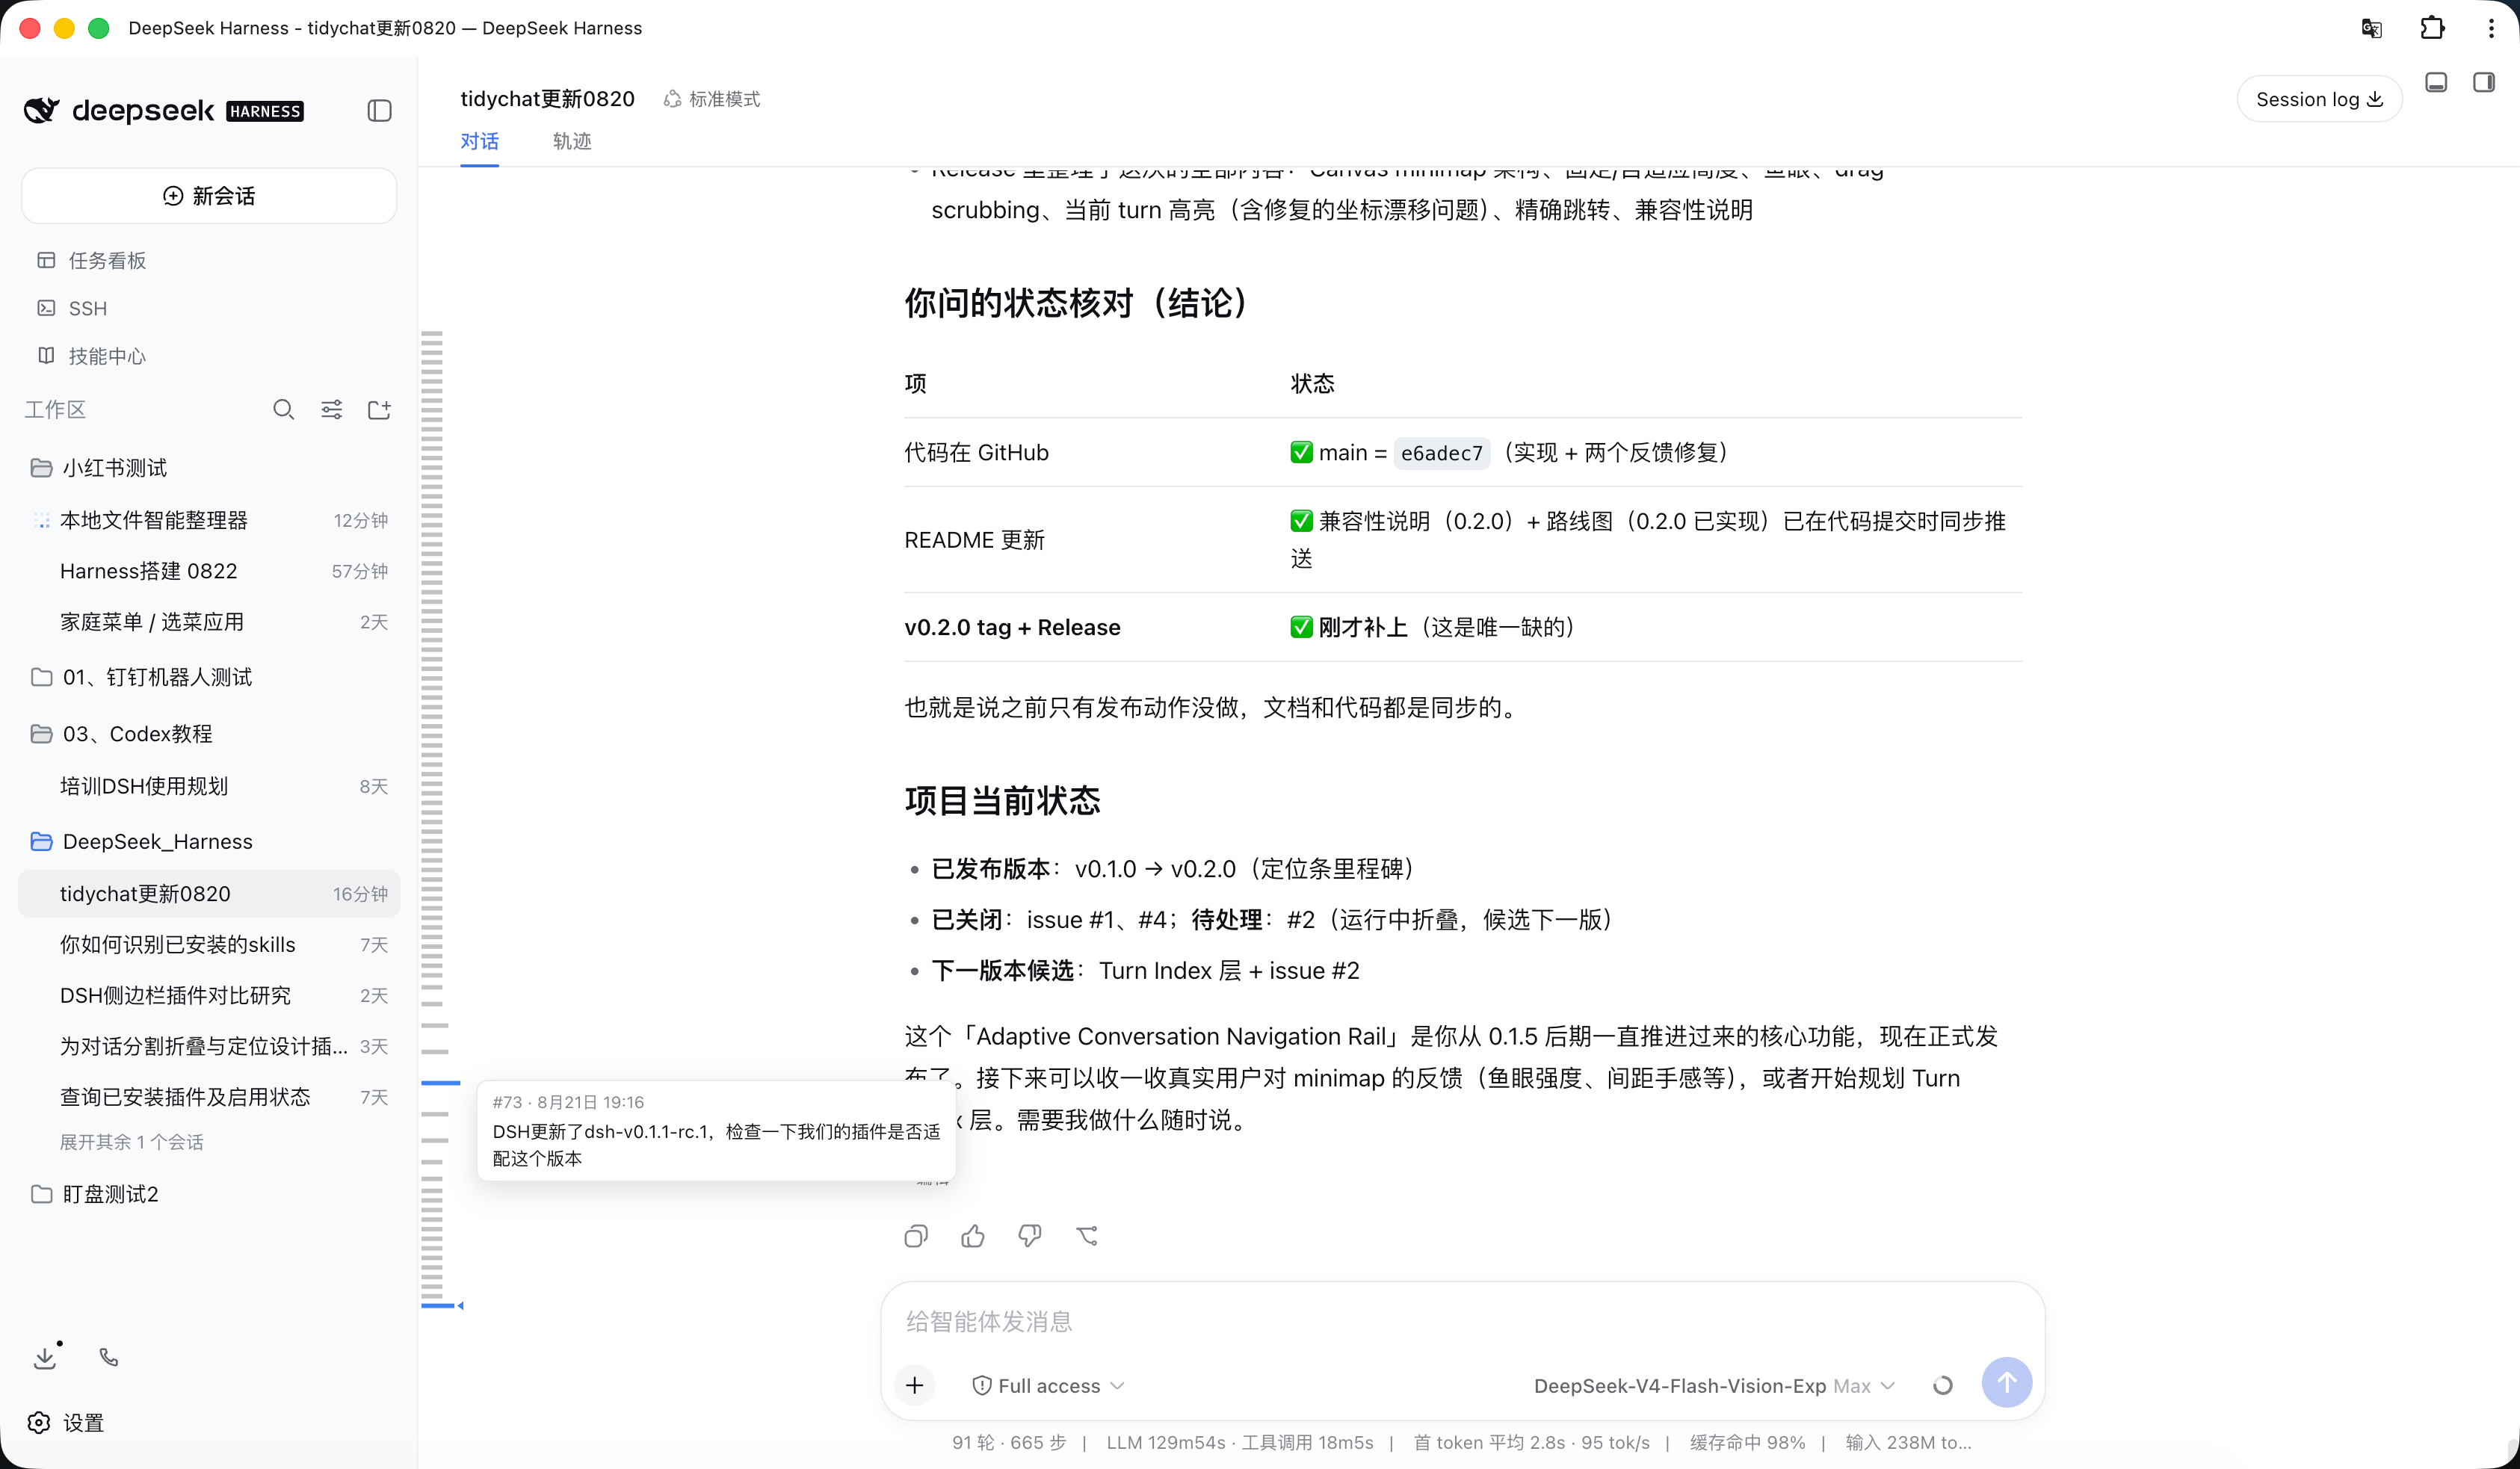Switch to the 对话 tab
2520x1469 pixels.
click(479, 141)
